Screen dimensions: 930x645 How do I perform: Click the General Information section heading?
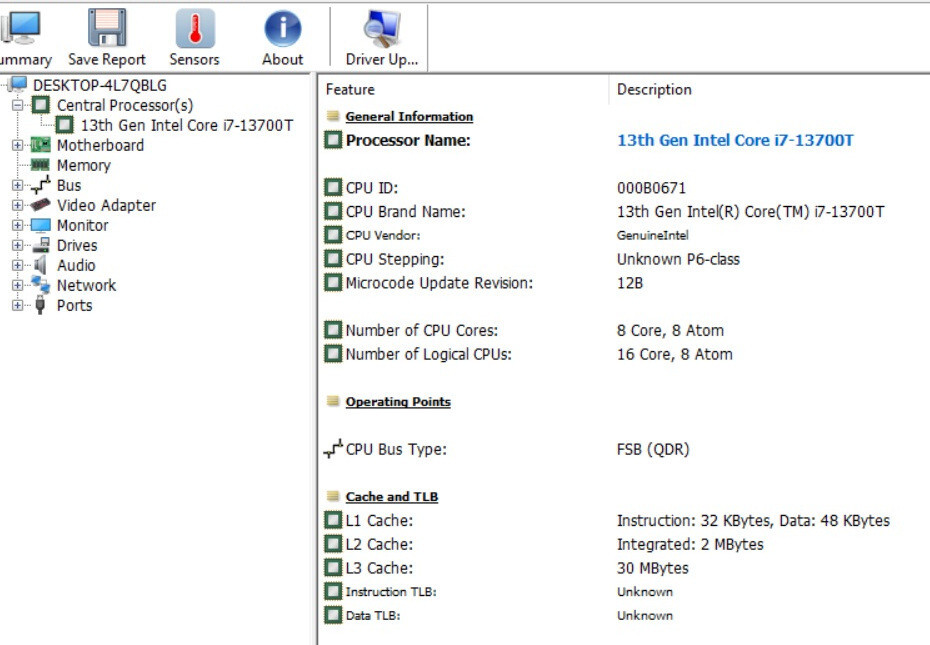[x=409, y=116]
